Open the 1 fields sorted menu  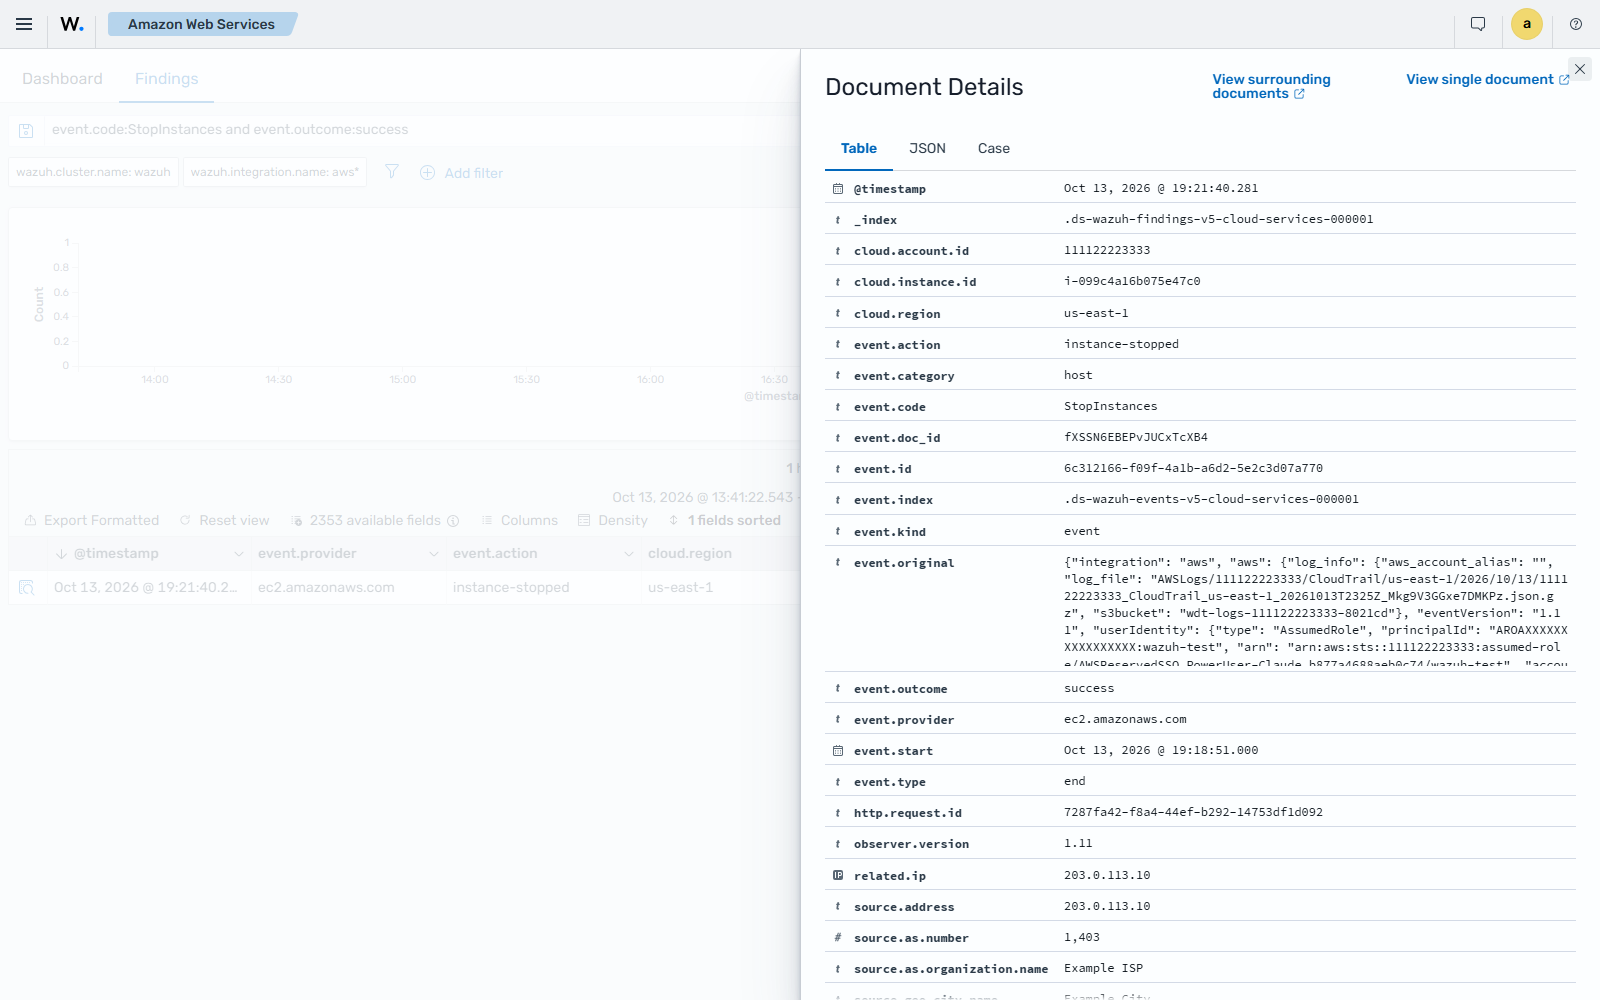point(724,520)
